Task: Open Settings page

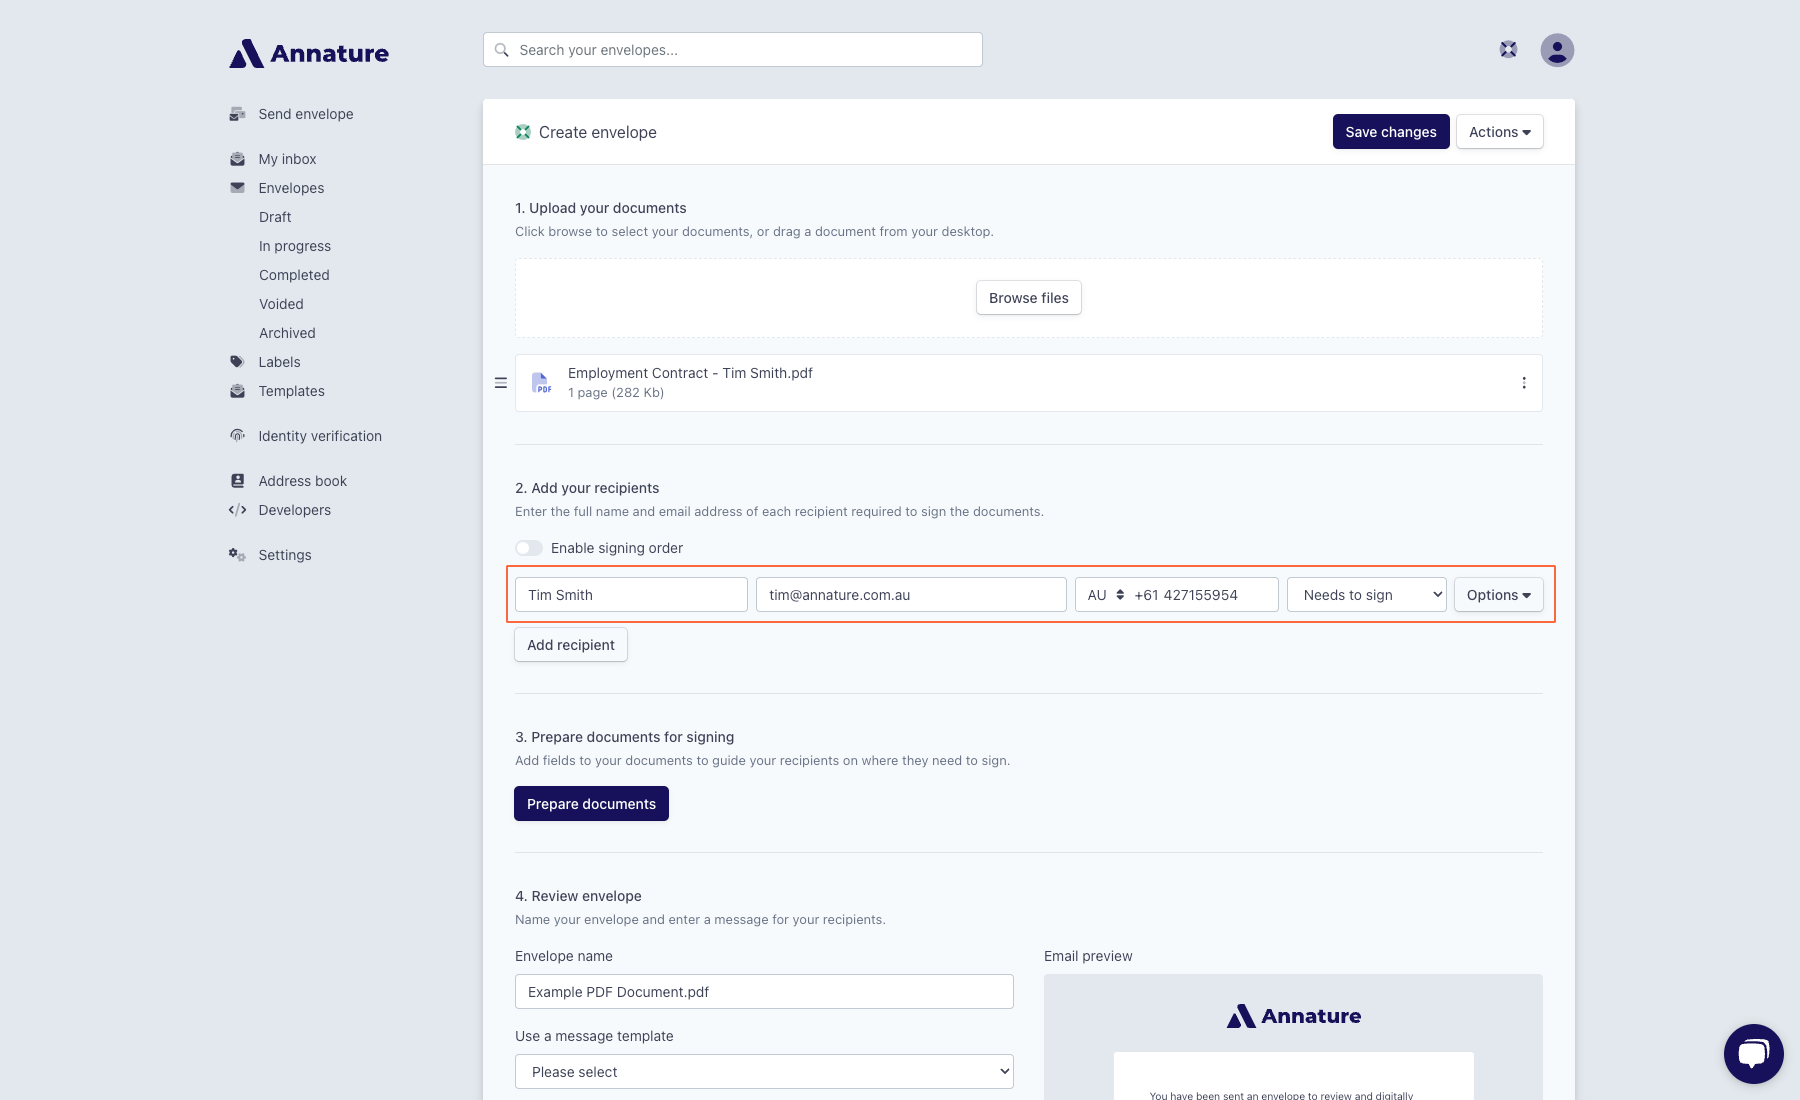Action: pyautogui.click(x=285, y=555)
